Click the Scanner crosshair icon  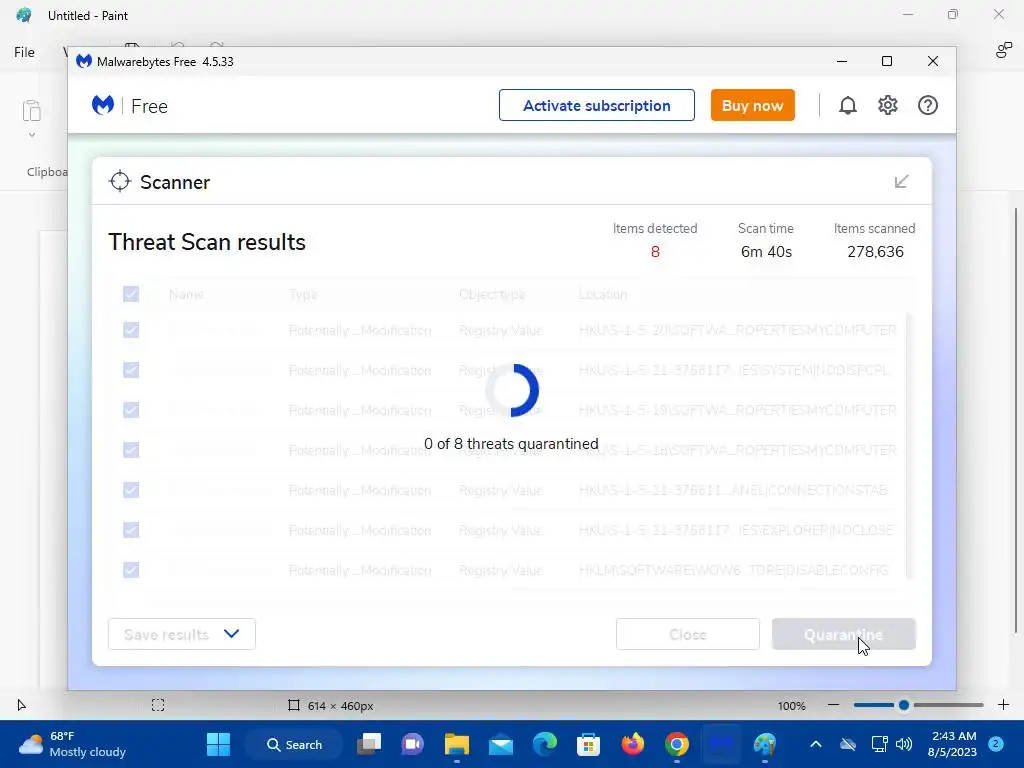[x=120, y=182]
